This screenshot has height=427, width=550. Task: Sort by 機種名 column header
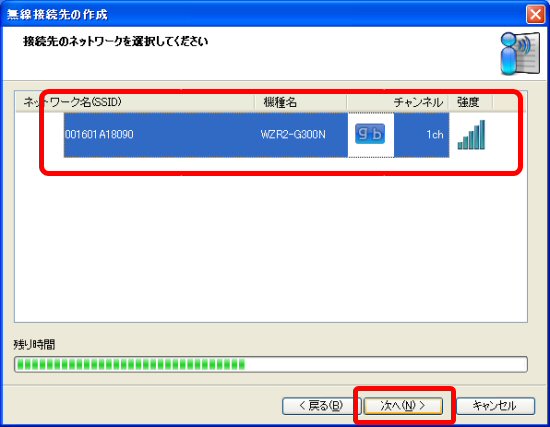coord(301,102)
